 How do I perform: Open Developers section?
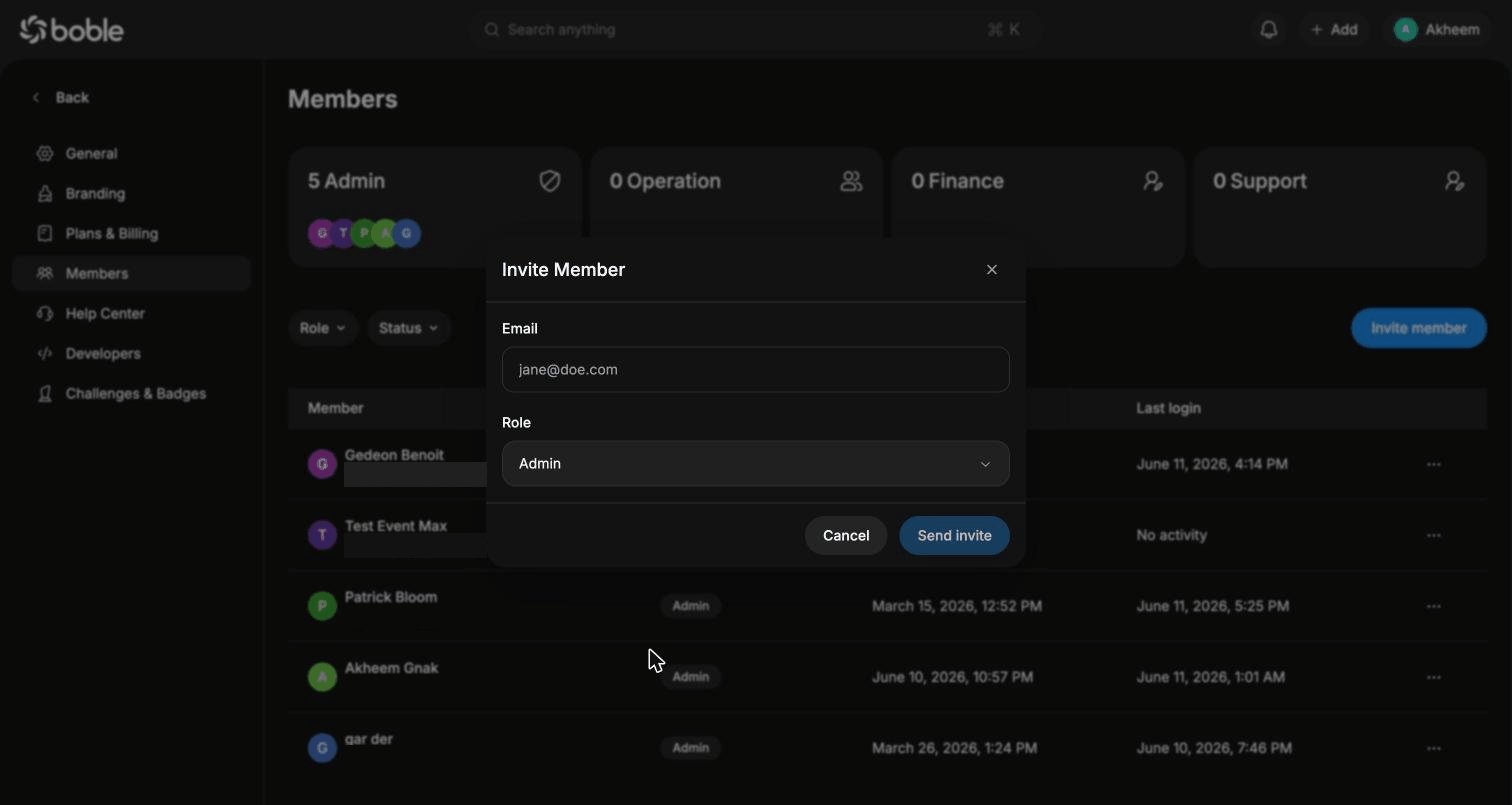131,354
